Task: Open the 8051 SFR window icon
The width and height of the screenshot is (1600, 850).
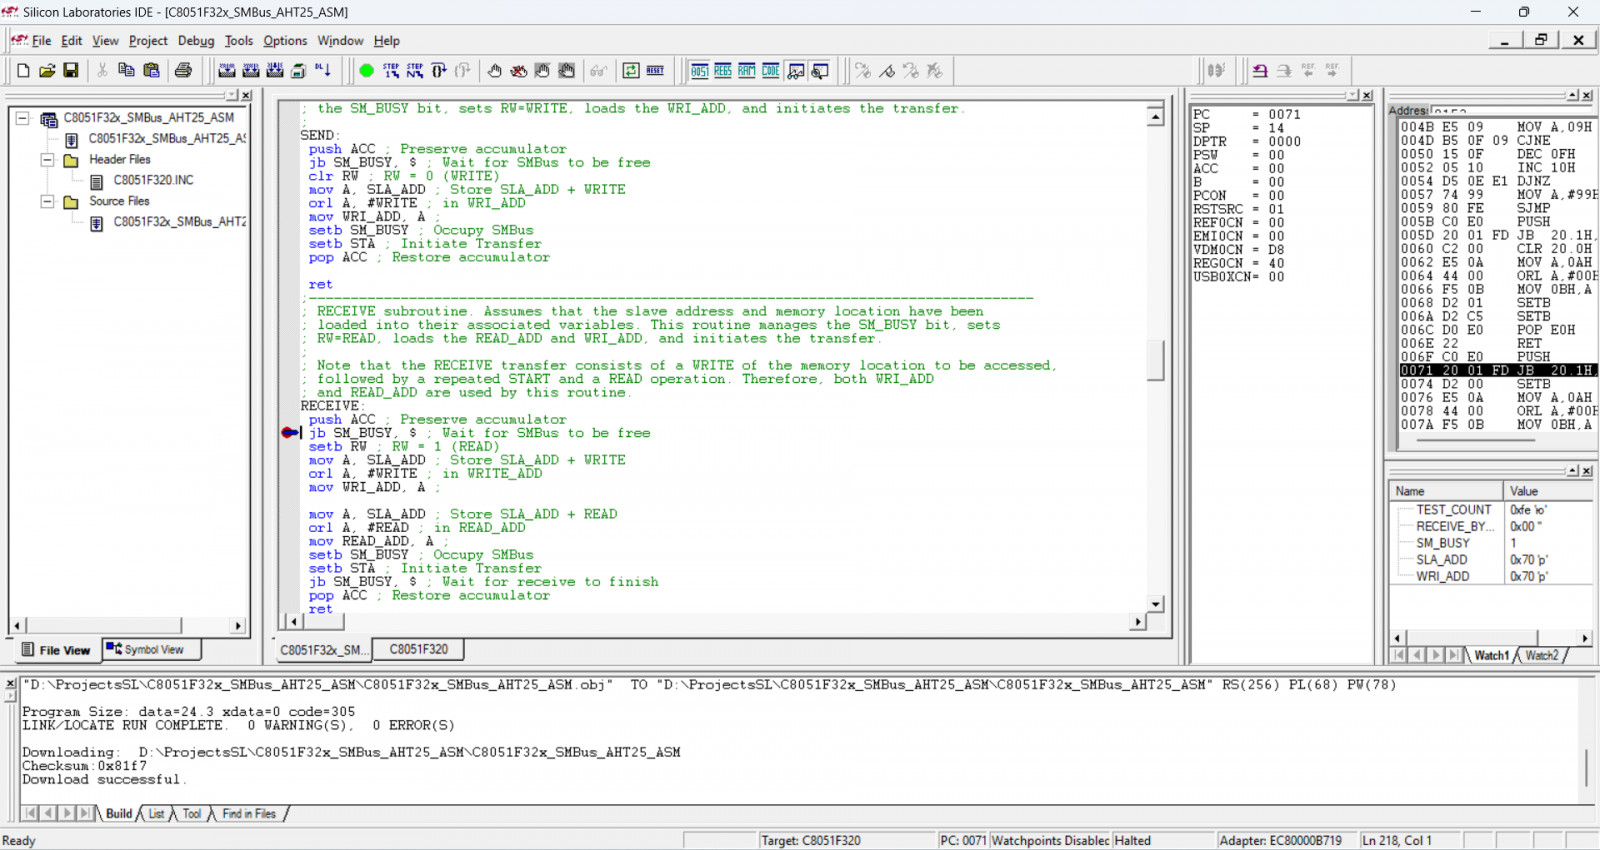Action: (699, 71)
